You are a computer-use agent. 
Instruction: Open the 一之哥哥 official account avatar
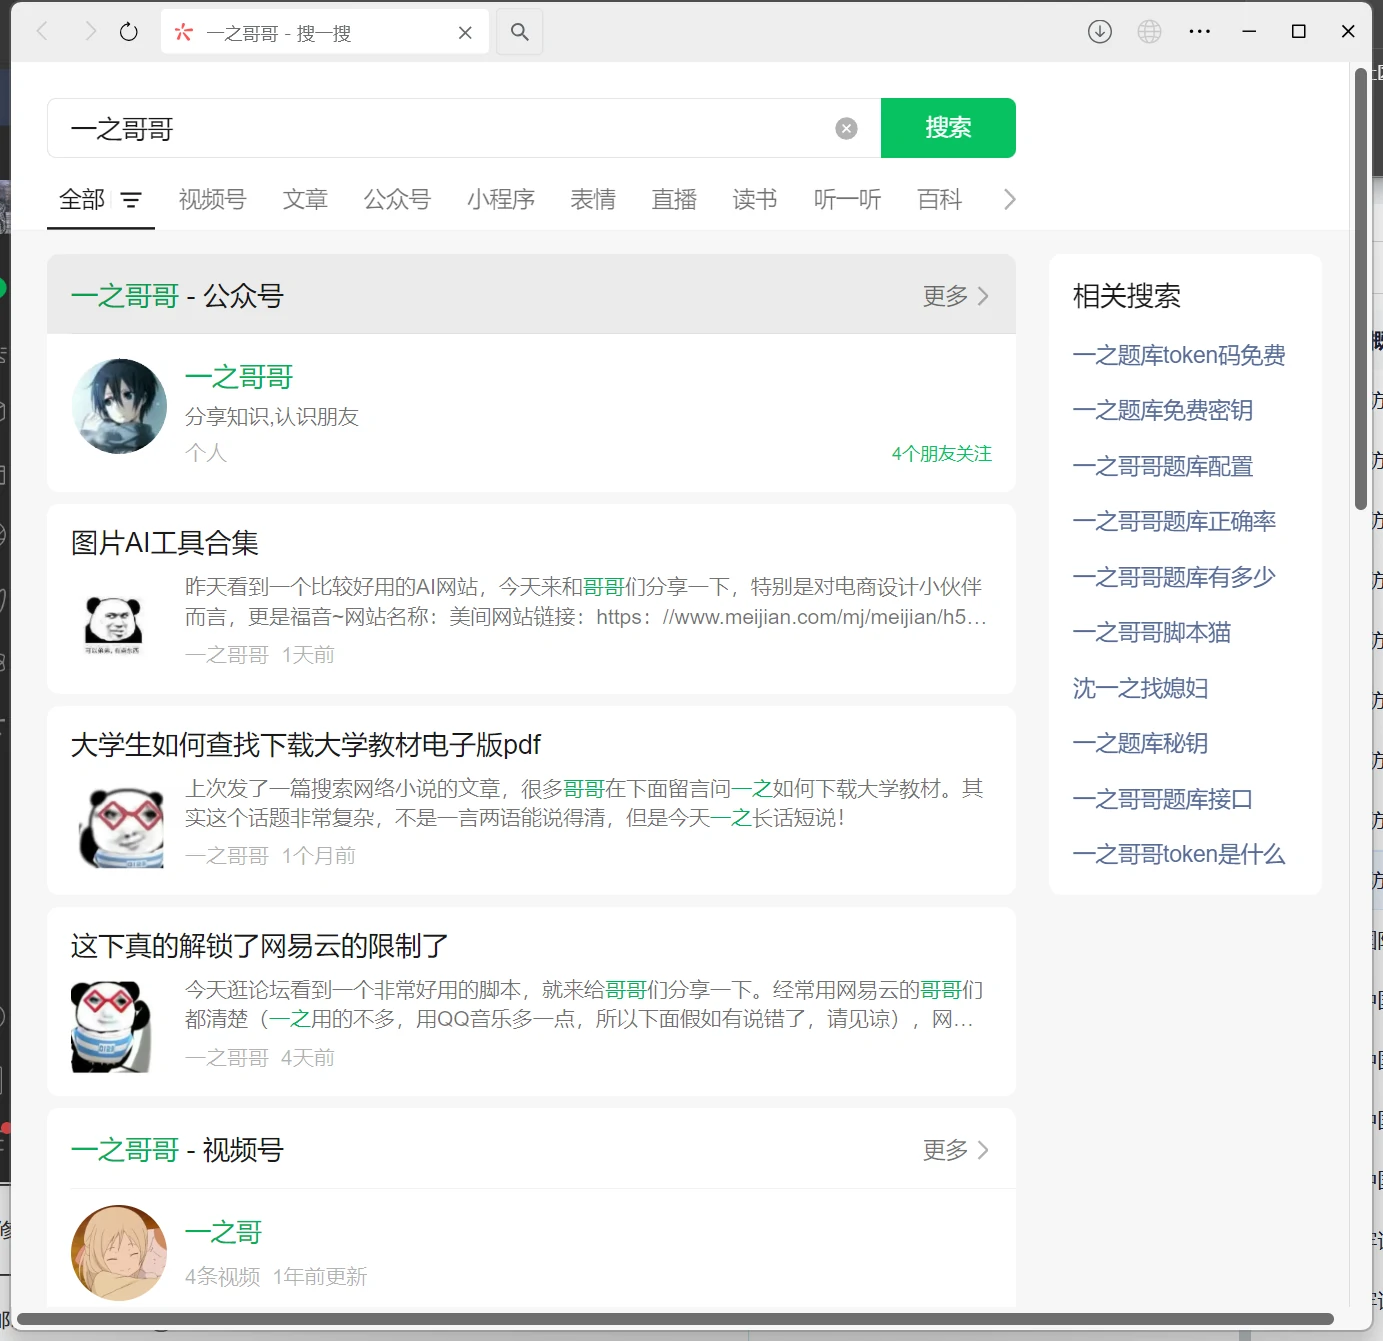[118, 407]
